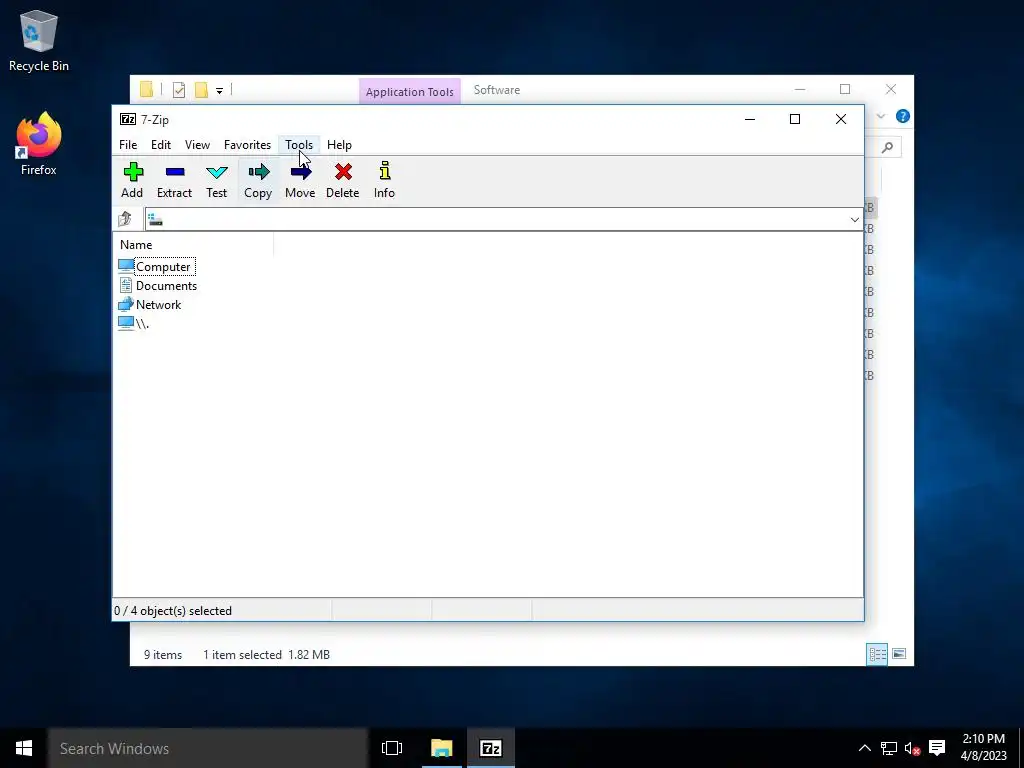Open the View menu

(197, 145)
